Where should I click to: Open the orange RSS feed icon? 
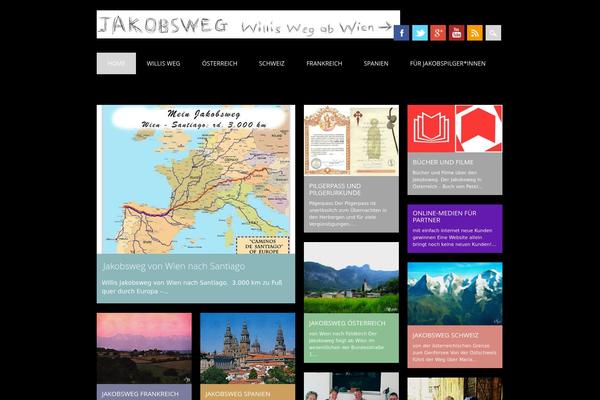point(475,33)
